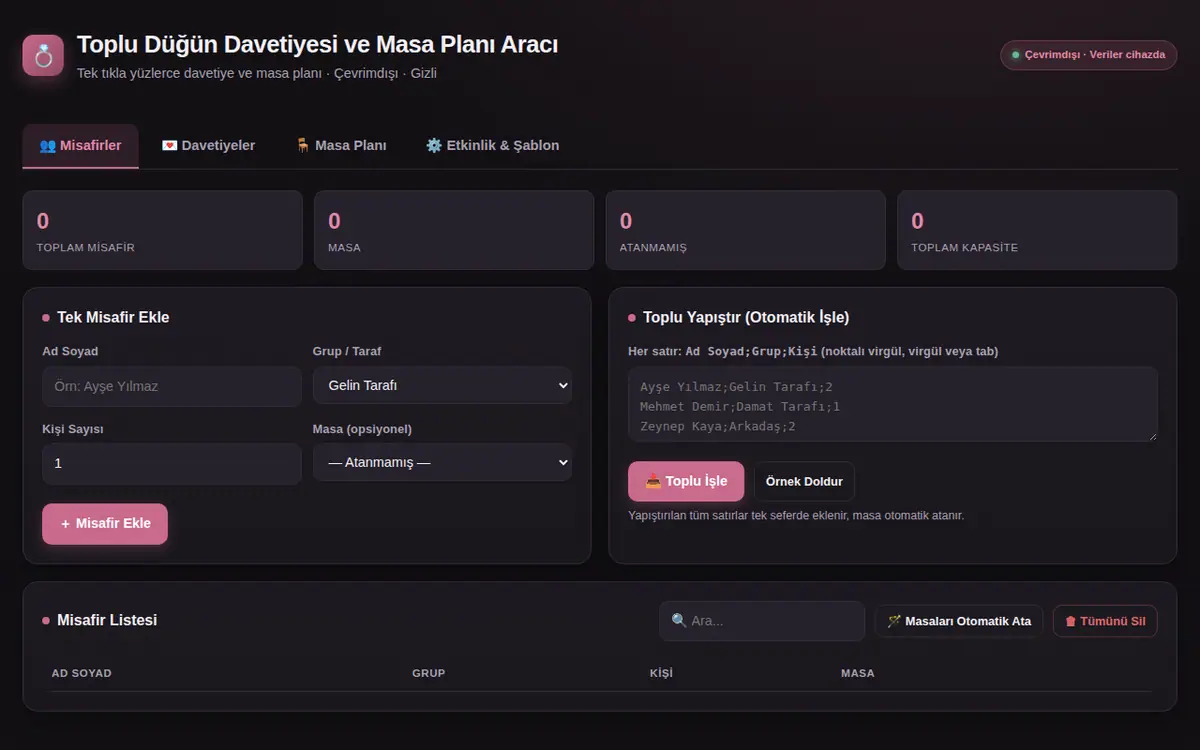Switch to the Davetiyeler tab
The height and width of the screenshot is (750, 1200).
208,146
